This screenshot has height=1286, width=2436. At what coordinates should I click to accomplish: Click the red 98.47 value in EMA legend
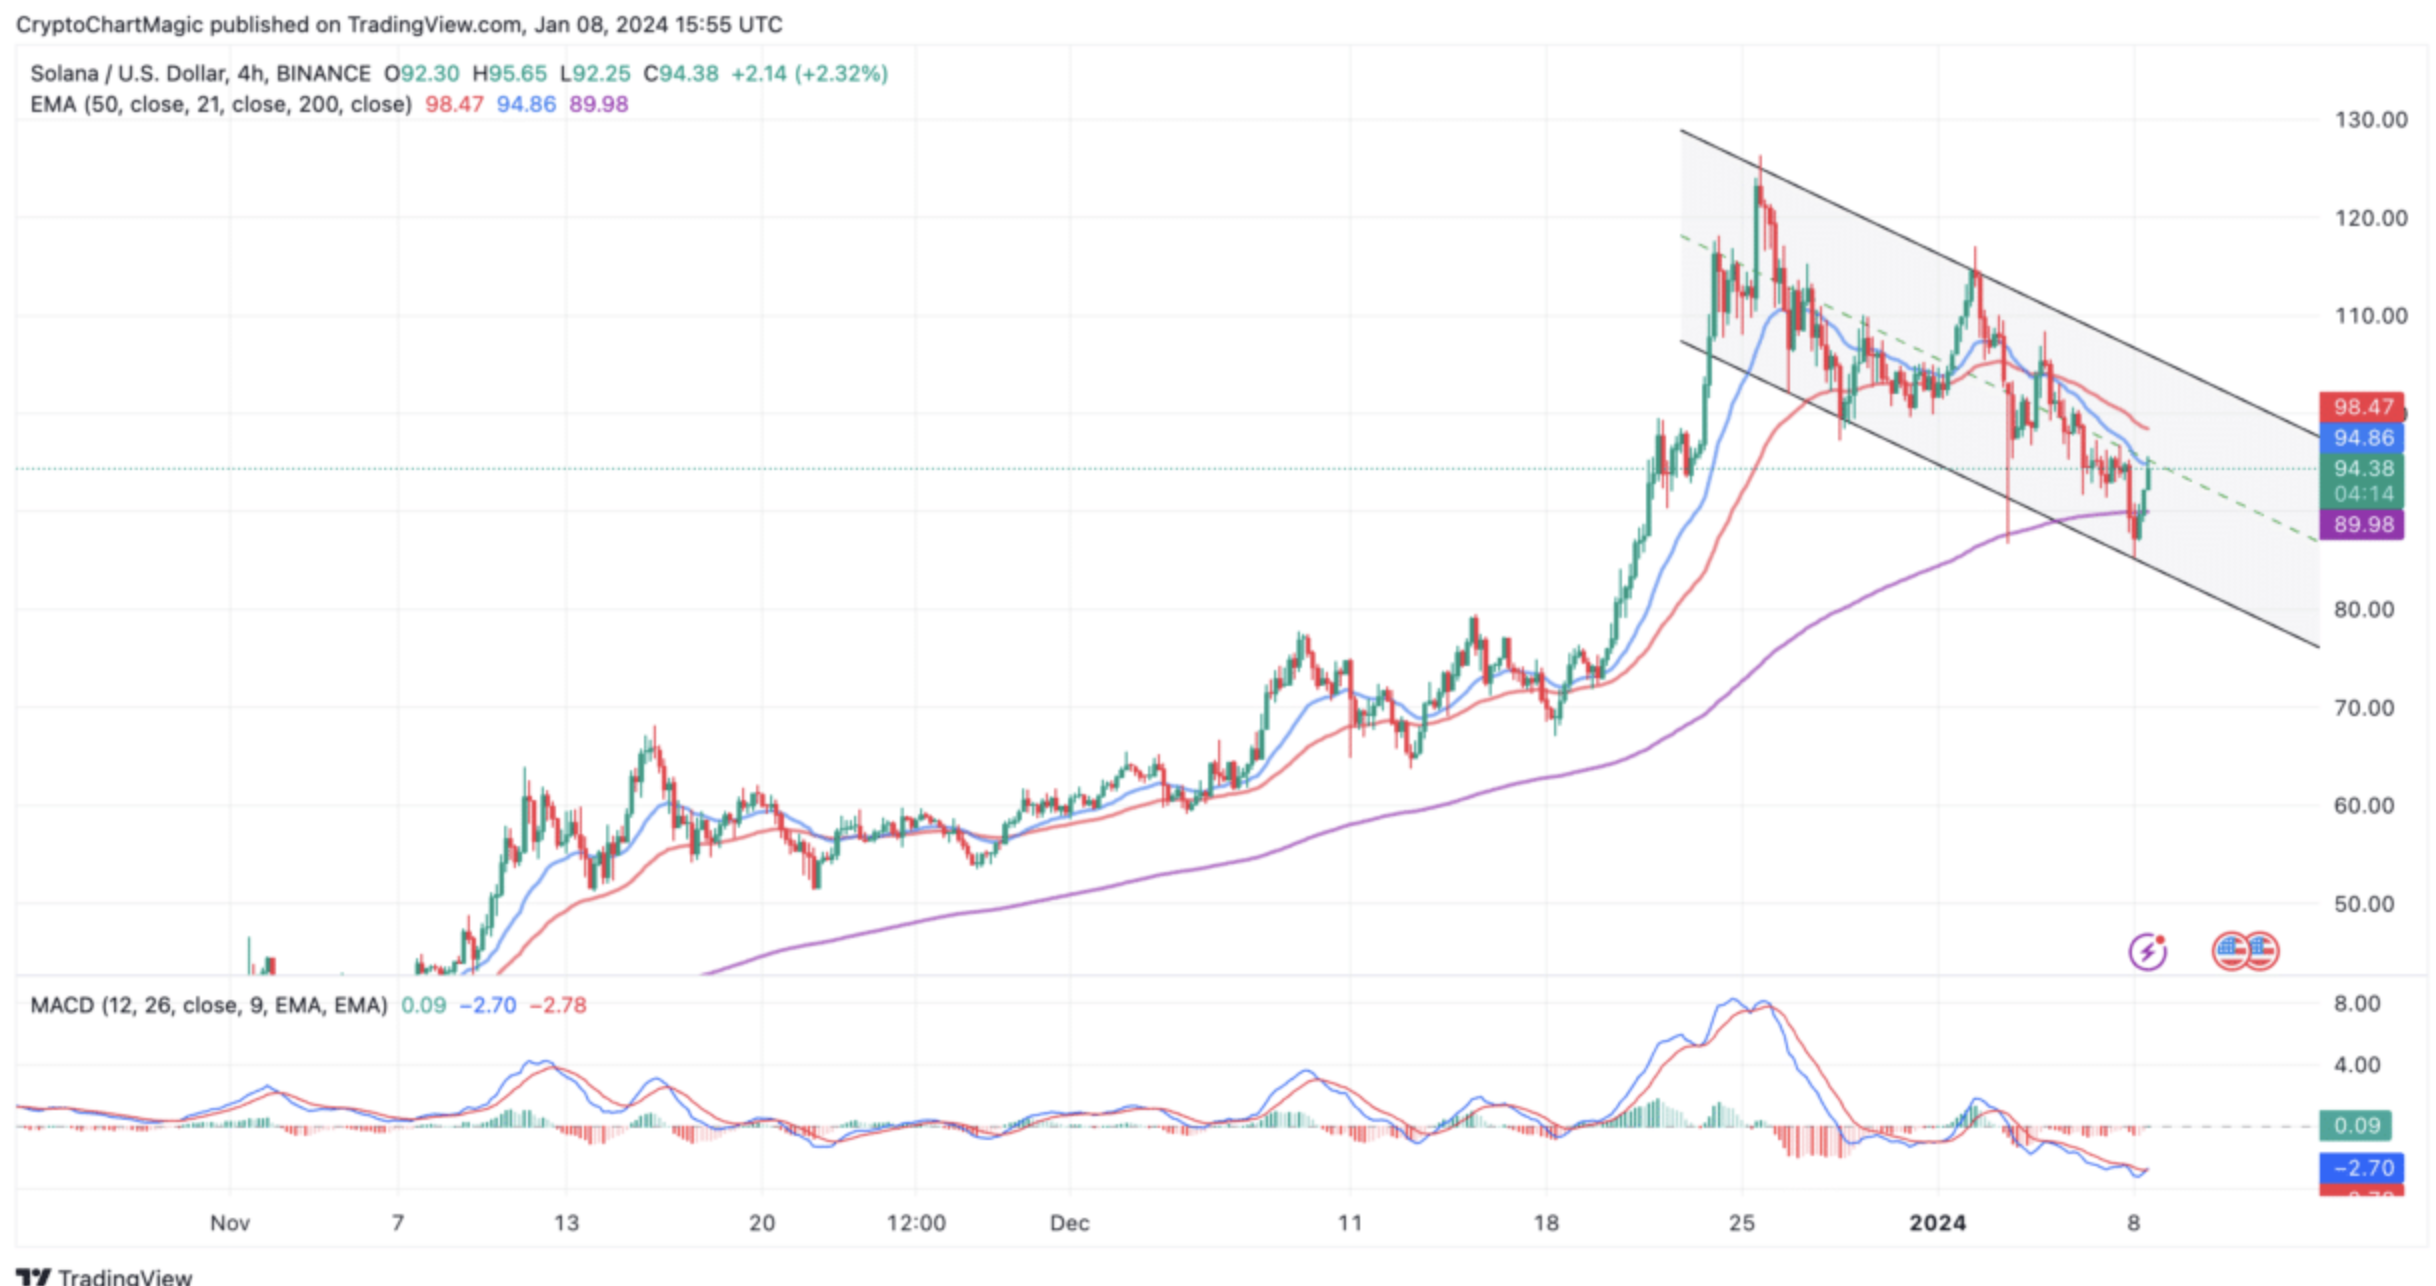[x=454, y=104]
